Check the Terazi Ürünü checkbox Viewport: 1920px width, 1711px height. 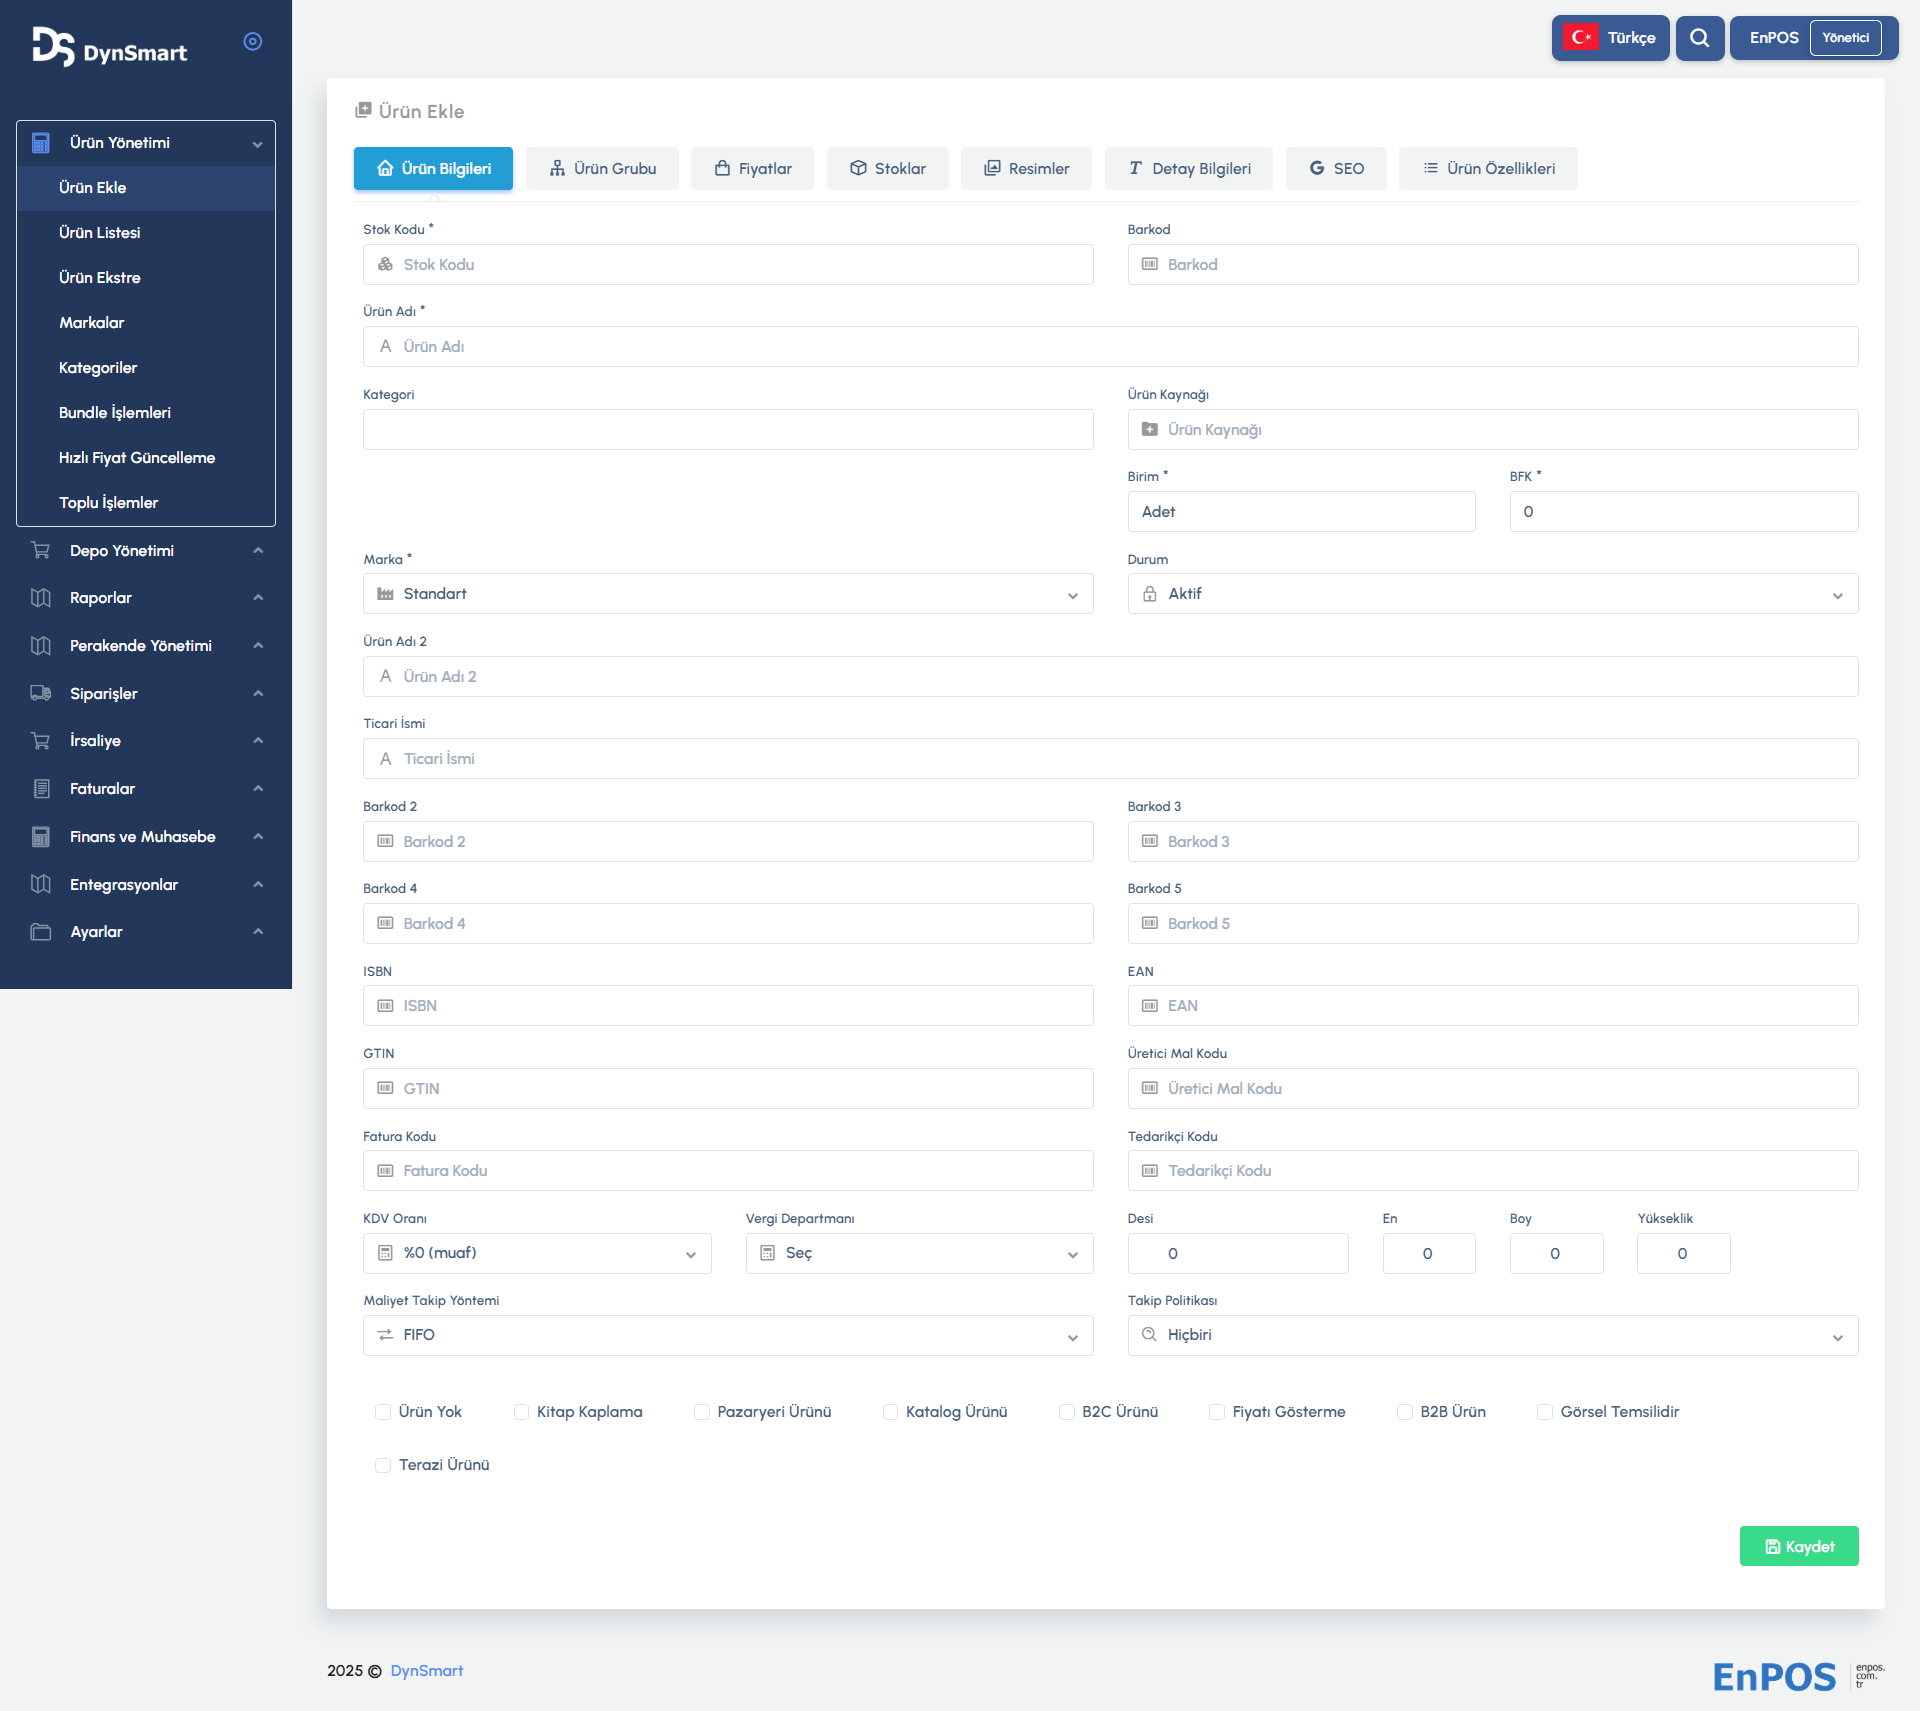click(383, 1465)
